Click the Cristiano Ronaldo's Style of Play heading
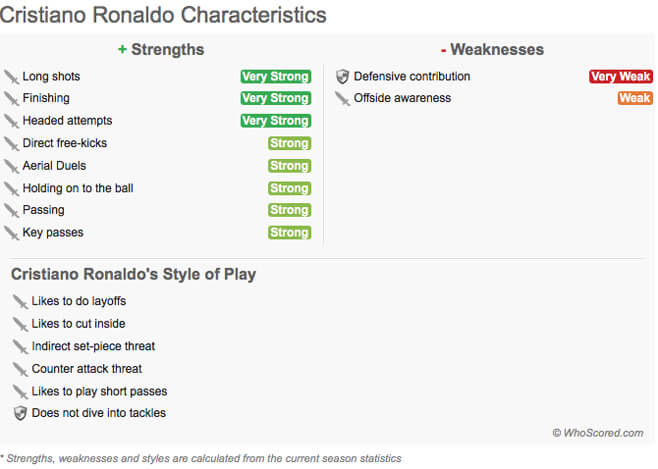Viewport: 658px width, 469px height. coord(132,274)
